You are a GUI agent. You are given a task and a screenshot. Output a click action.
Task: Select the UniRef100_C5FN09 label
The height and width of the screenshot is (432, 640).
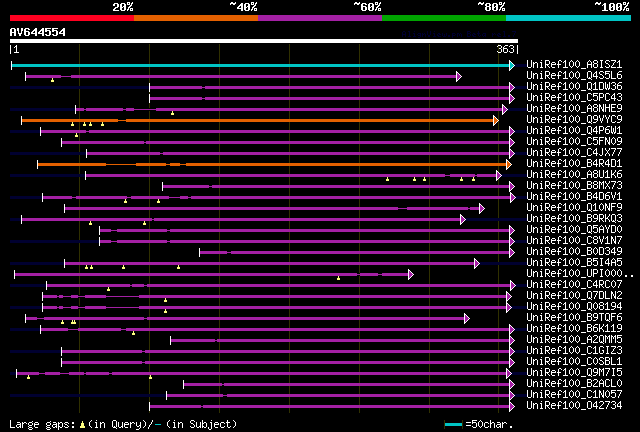click(x=574, y=142)
